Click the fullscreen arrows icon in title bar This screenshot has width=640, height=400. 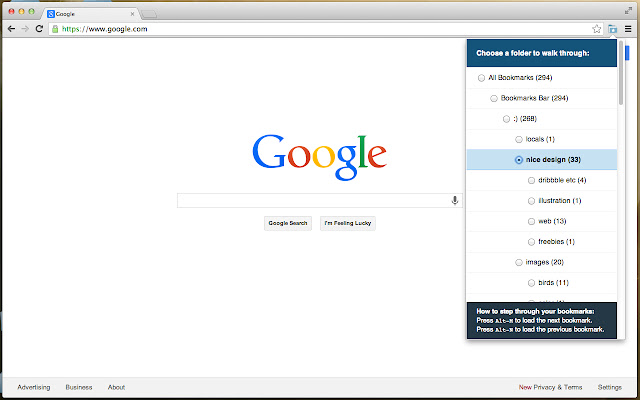[x=629, y=11]
